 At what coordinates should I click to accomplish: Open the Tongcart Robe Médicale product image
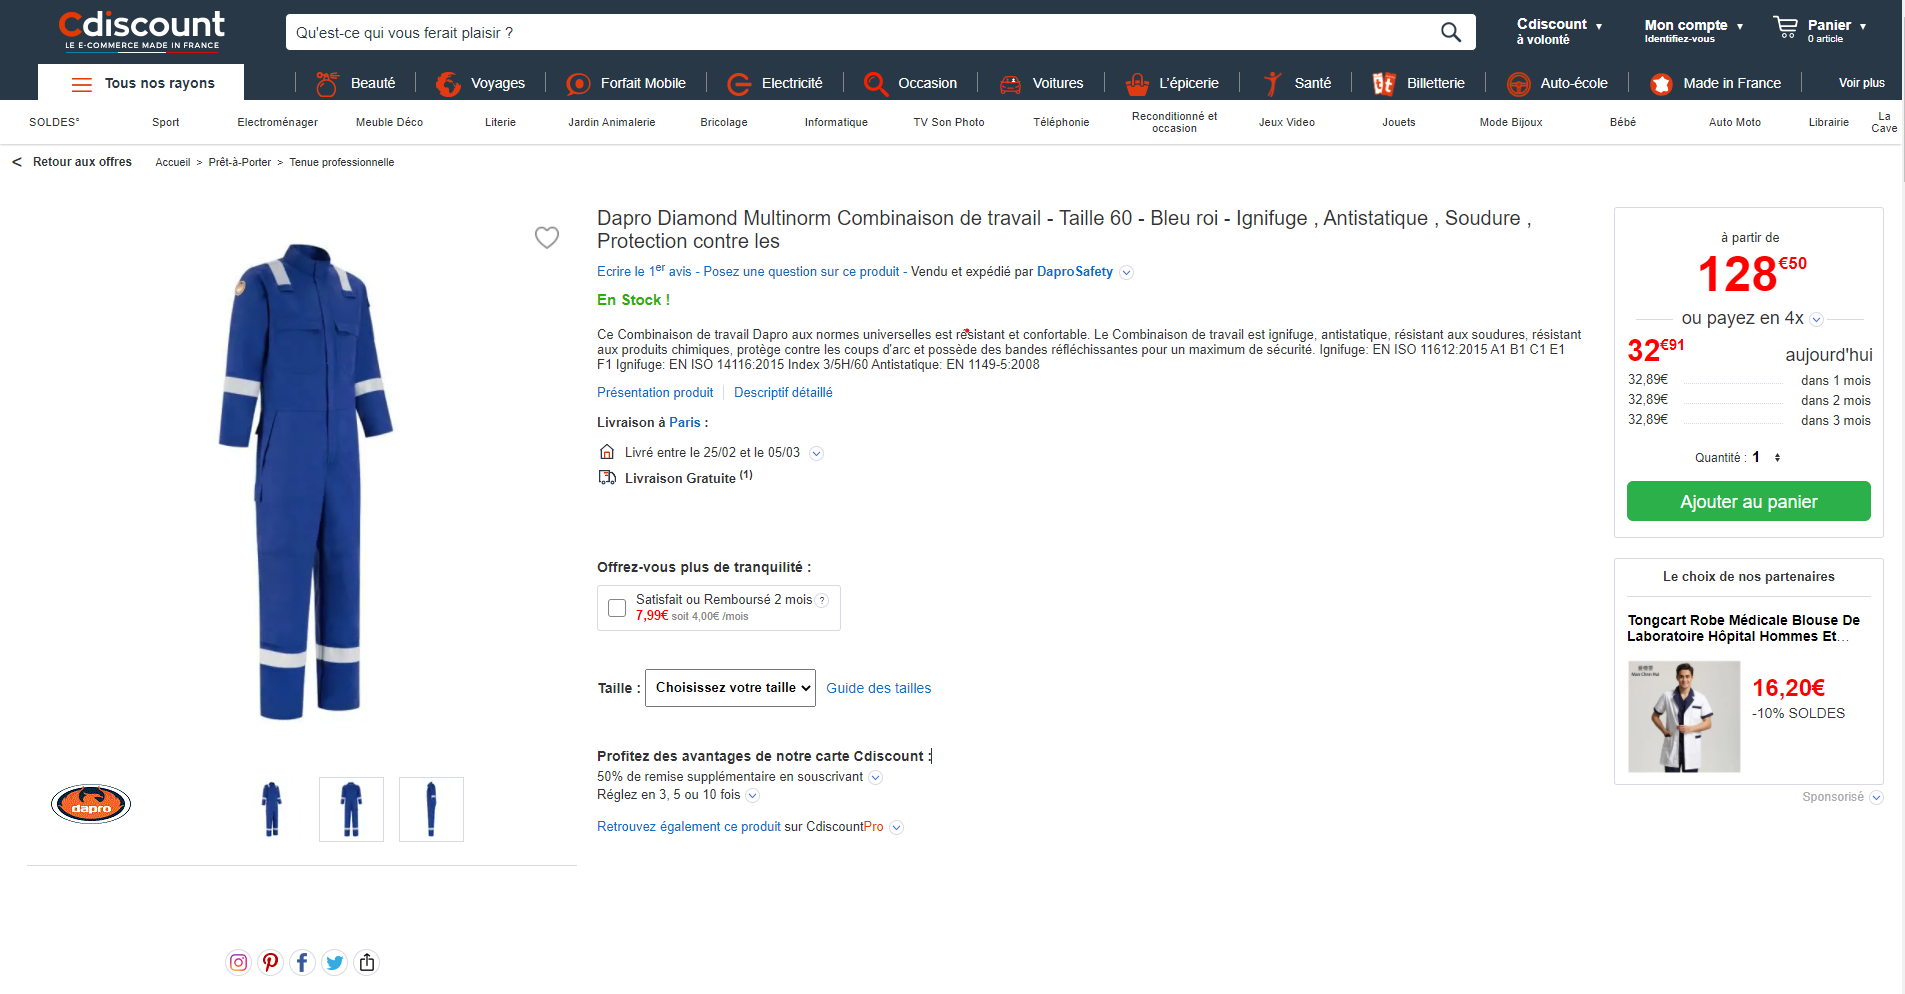(x=1684, y=716)
